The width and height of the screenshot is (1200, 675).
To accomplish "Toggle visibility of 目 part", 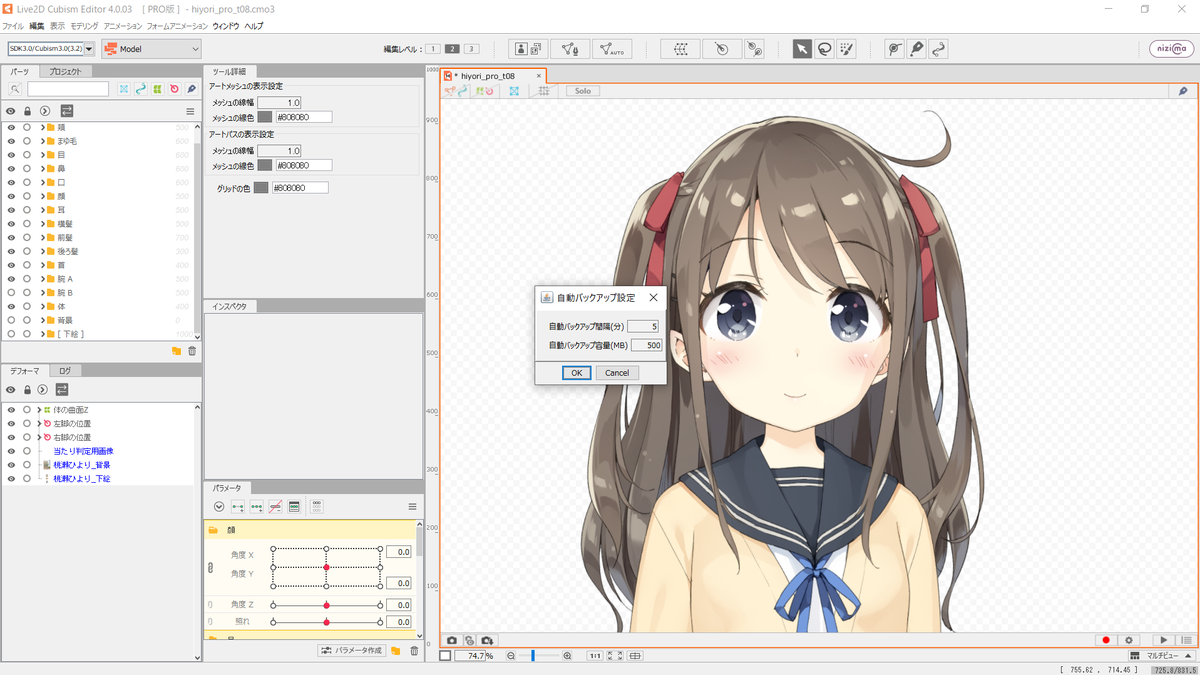I will (11, 155).
